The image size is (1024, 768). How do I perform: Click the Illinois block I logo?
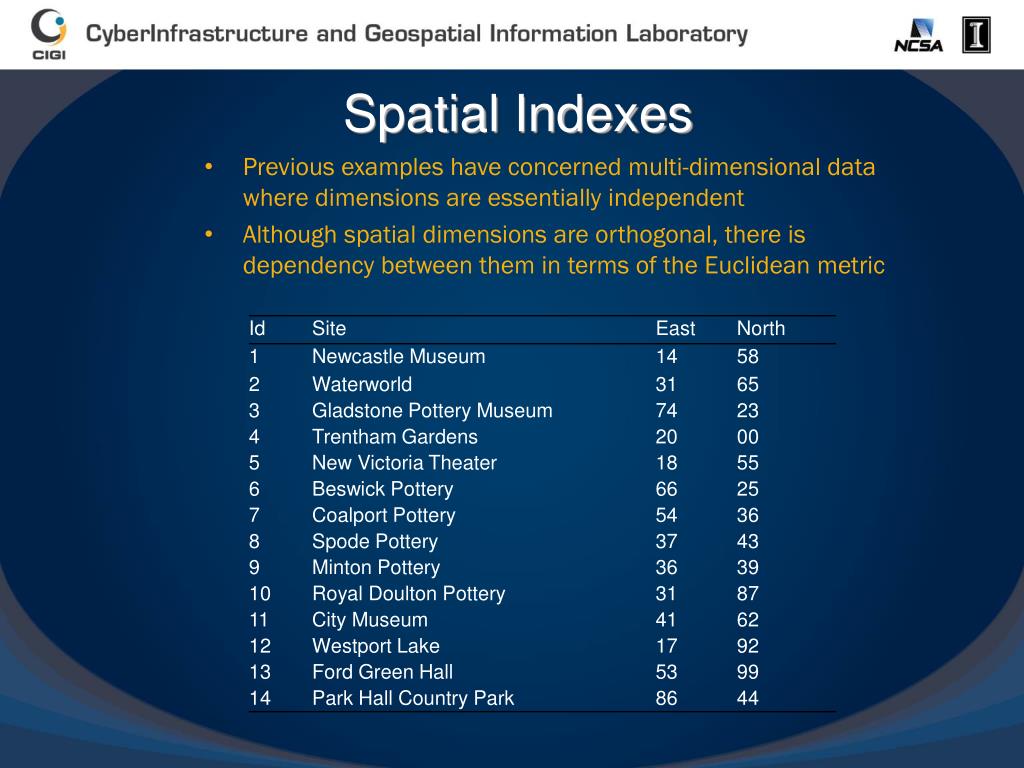click(x=976, y=35)
